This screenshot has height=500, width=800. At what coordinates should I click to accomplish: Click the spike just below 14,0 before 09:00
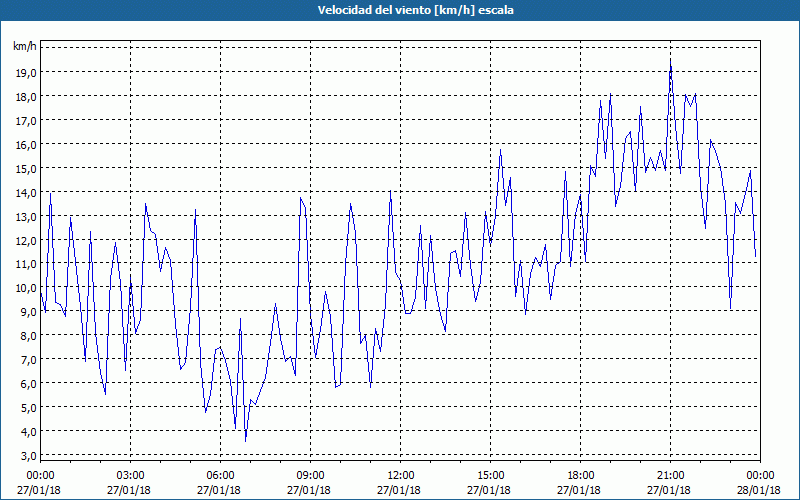[x=301, y=198]
